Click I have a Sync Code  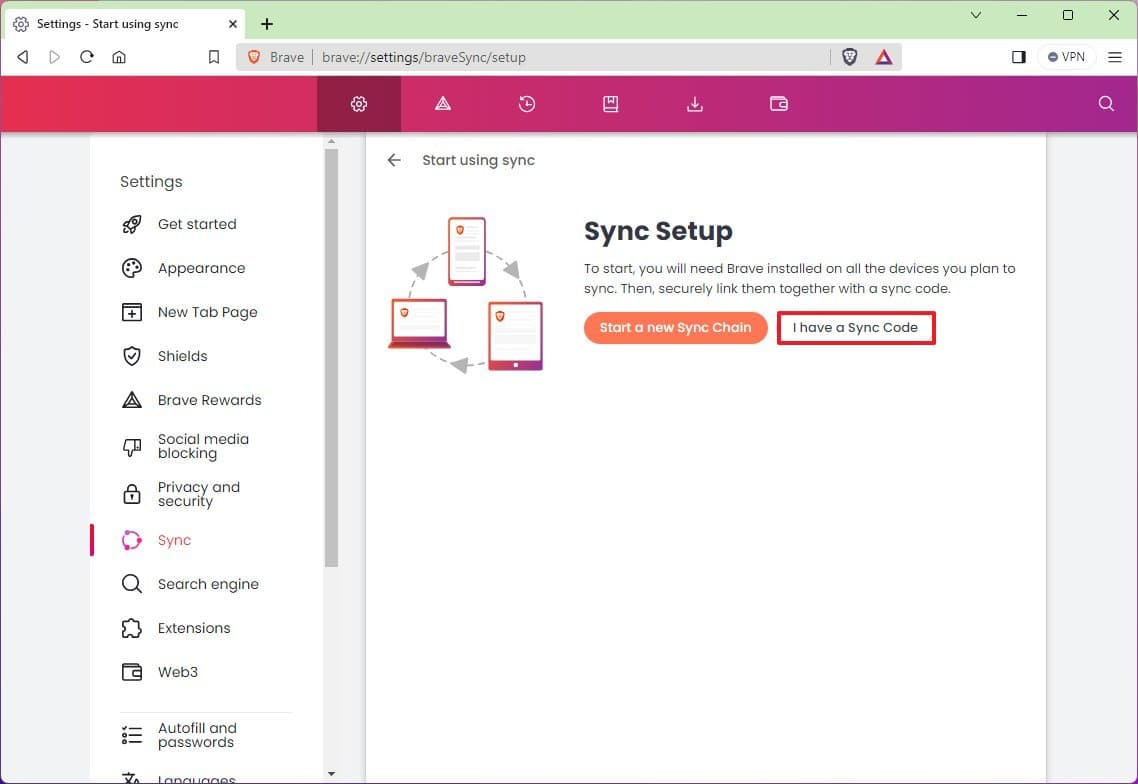856,327
